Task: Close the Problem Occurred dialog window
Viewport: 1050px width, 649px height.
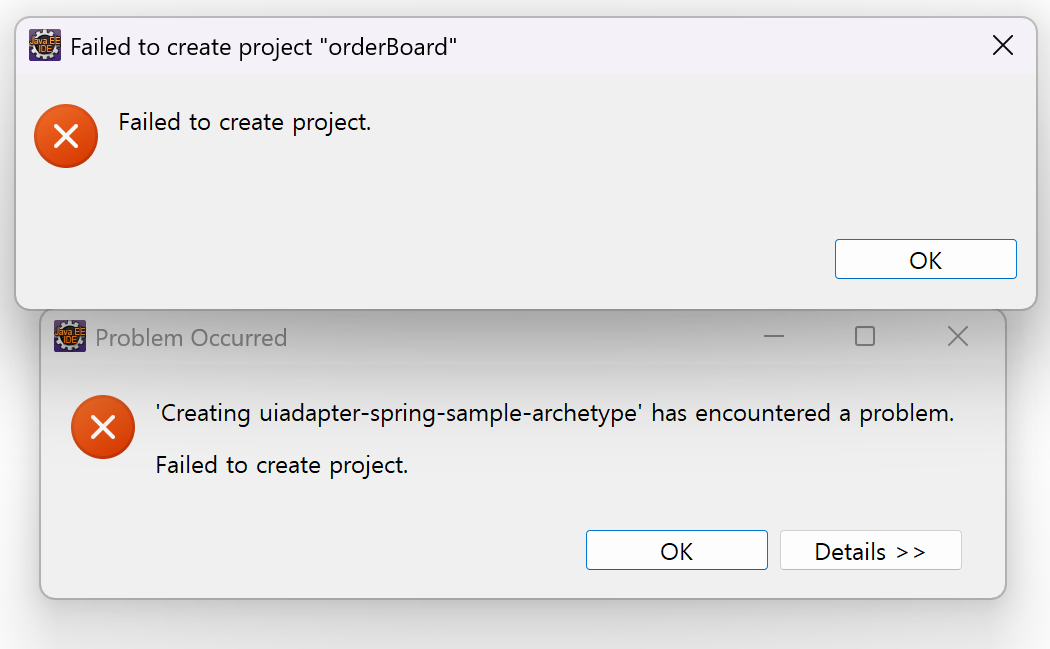Action: pyautogui.click(x=957, y=337)
